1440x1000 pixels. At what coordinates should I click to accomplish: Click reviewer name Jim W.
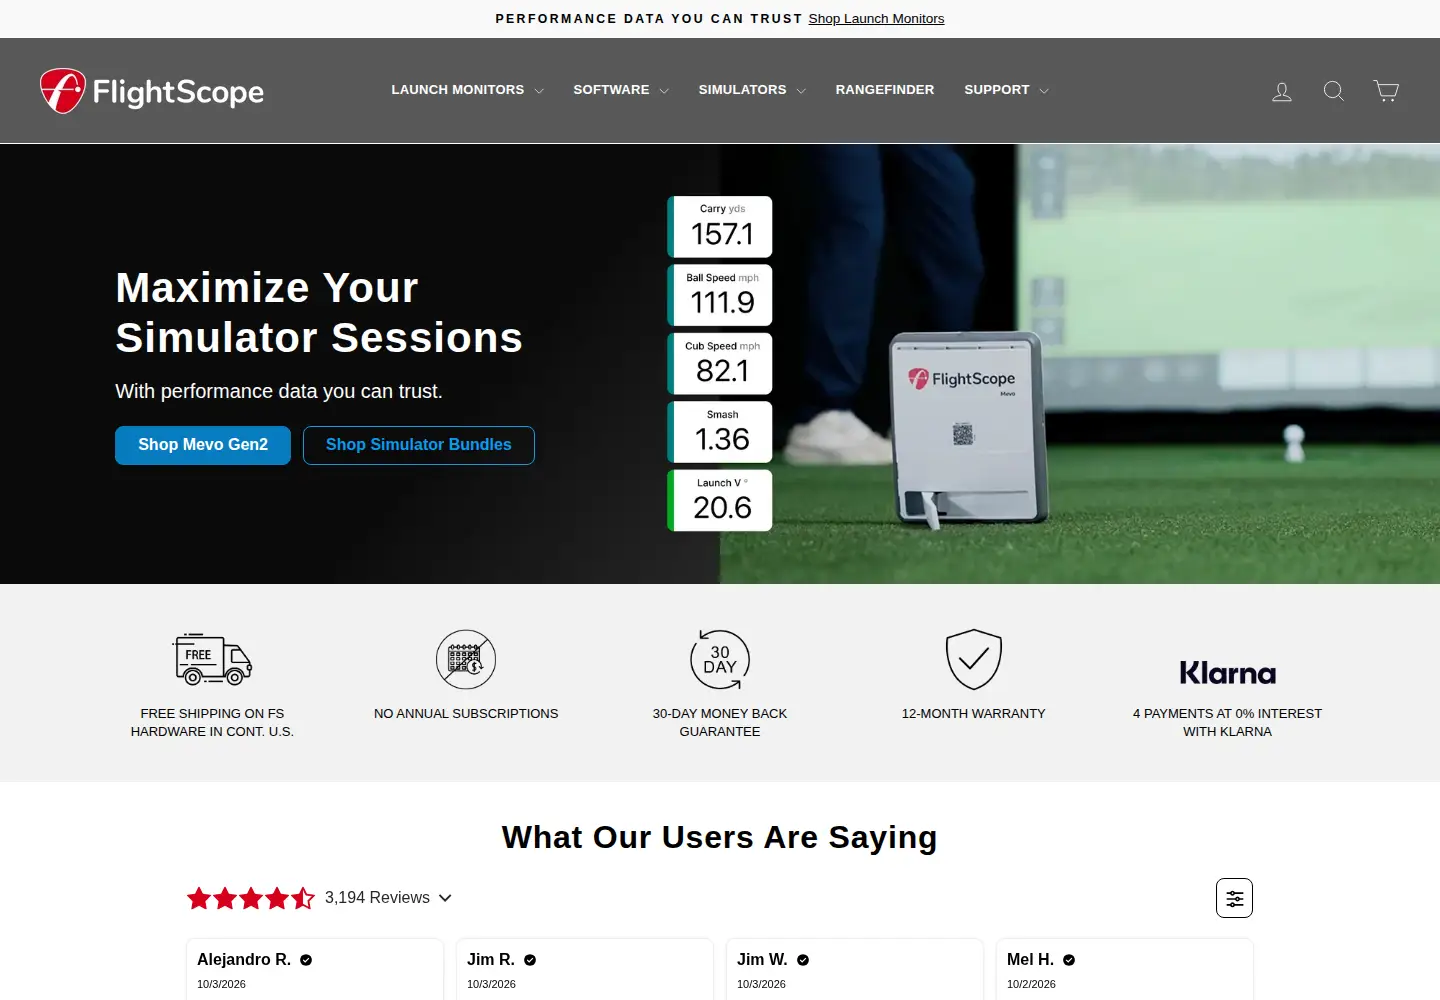763,960
